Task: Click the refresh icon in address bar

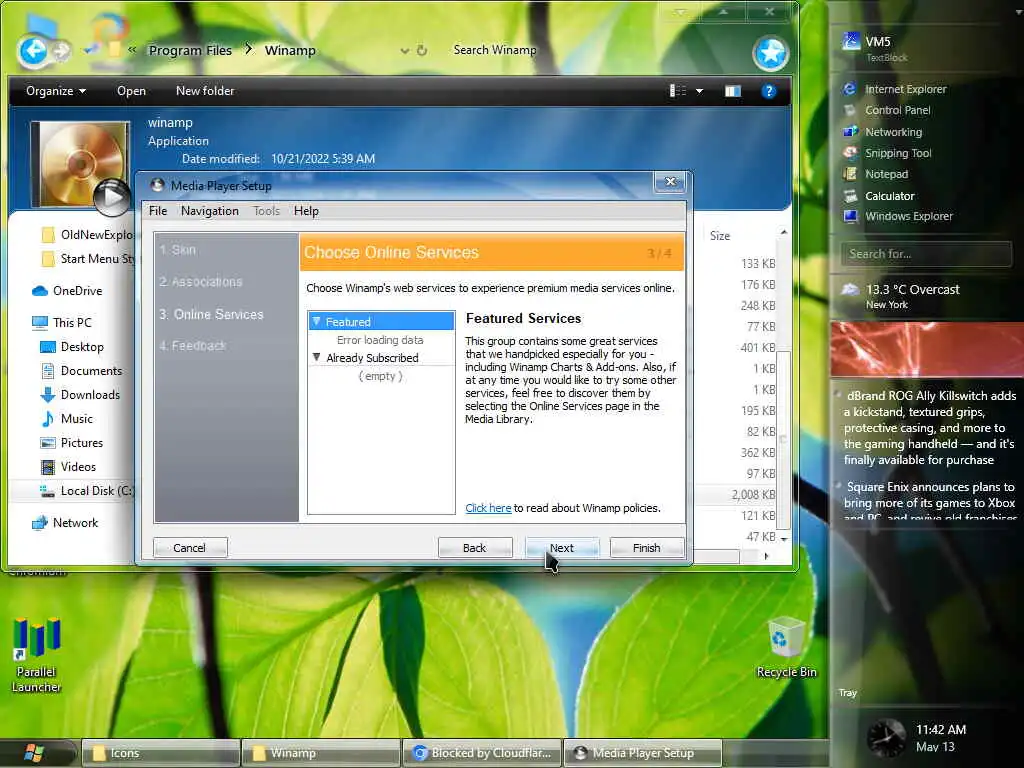Action: coord(422,50)
